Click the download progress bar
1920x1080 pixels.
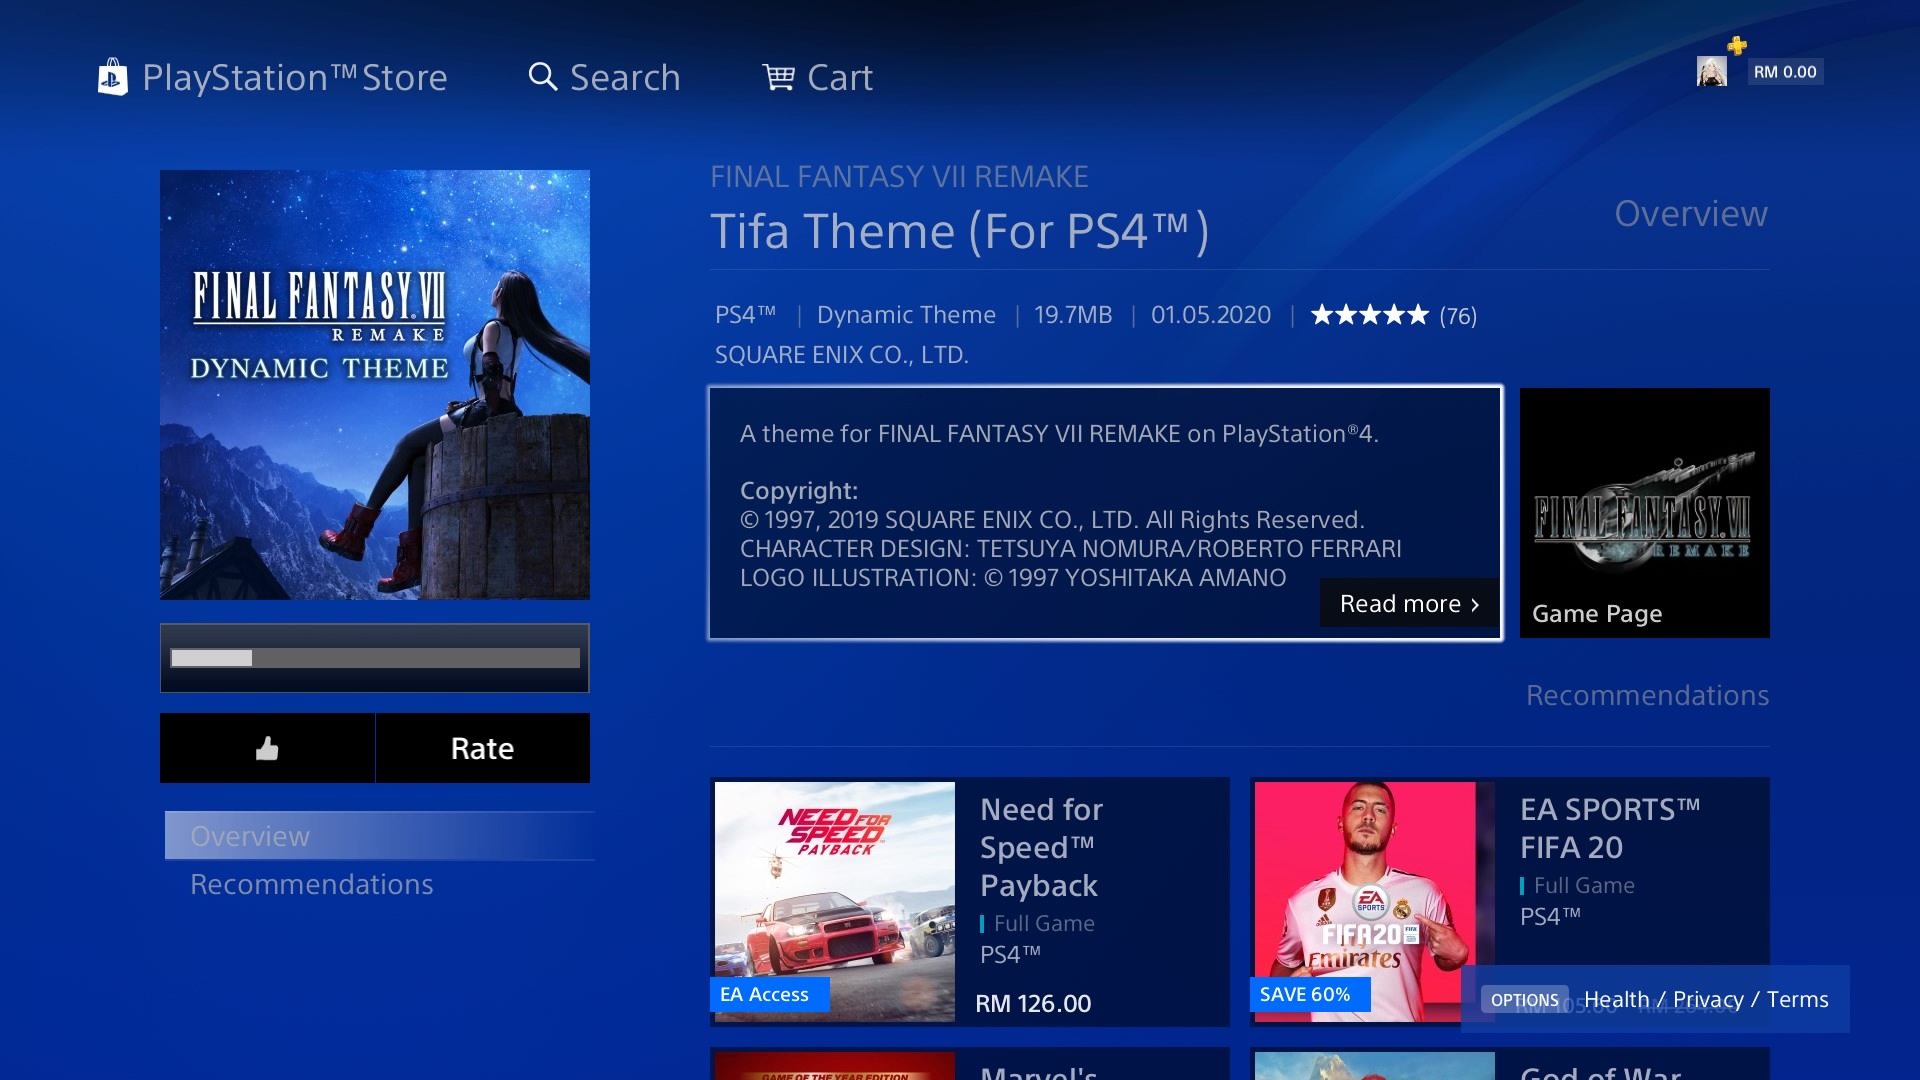375,658
